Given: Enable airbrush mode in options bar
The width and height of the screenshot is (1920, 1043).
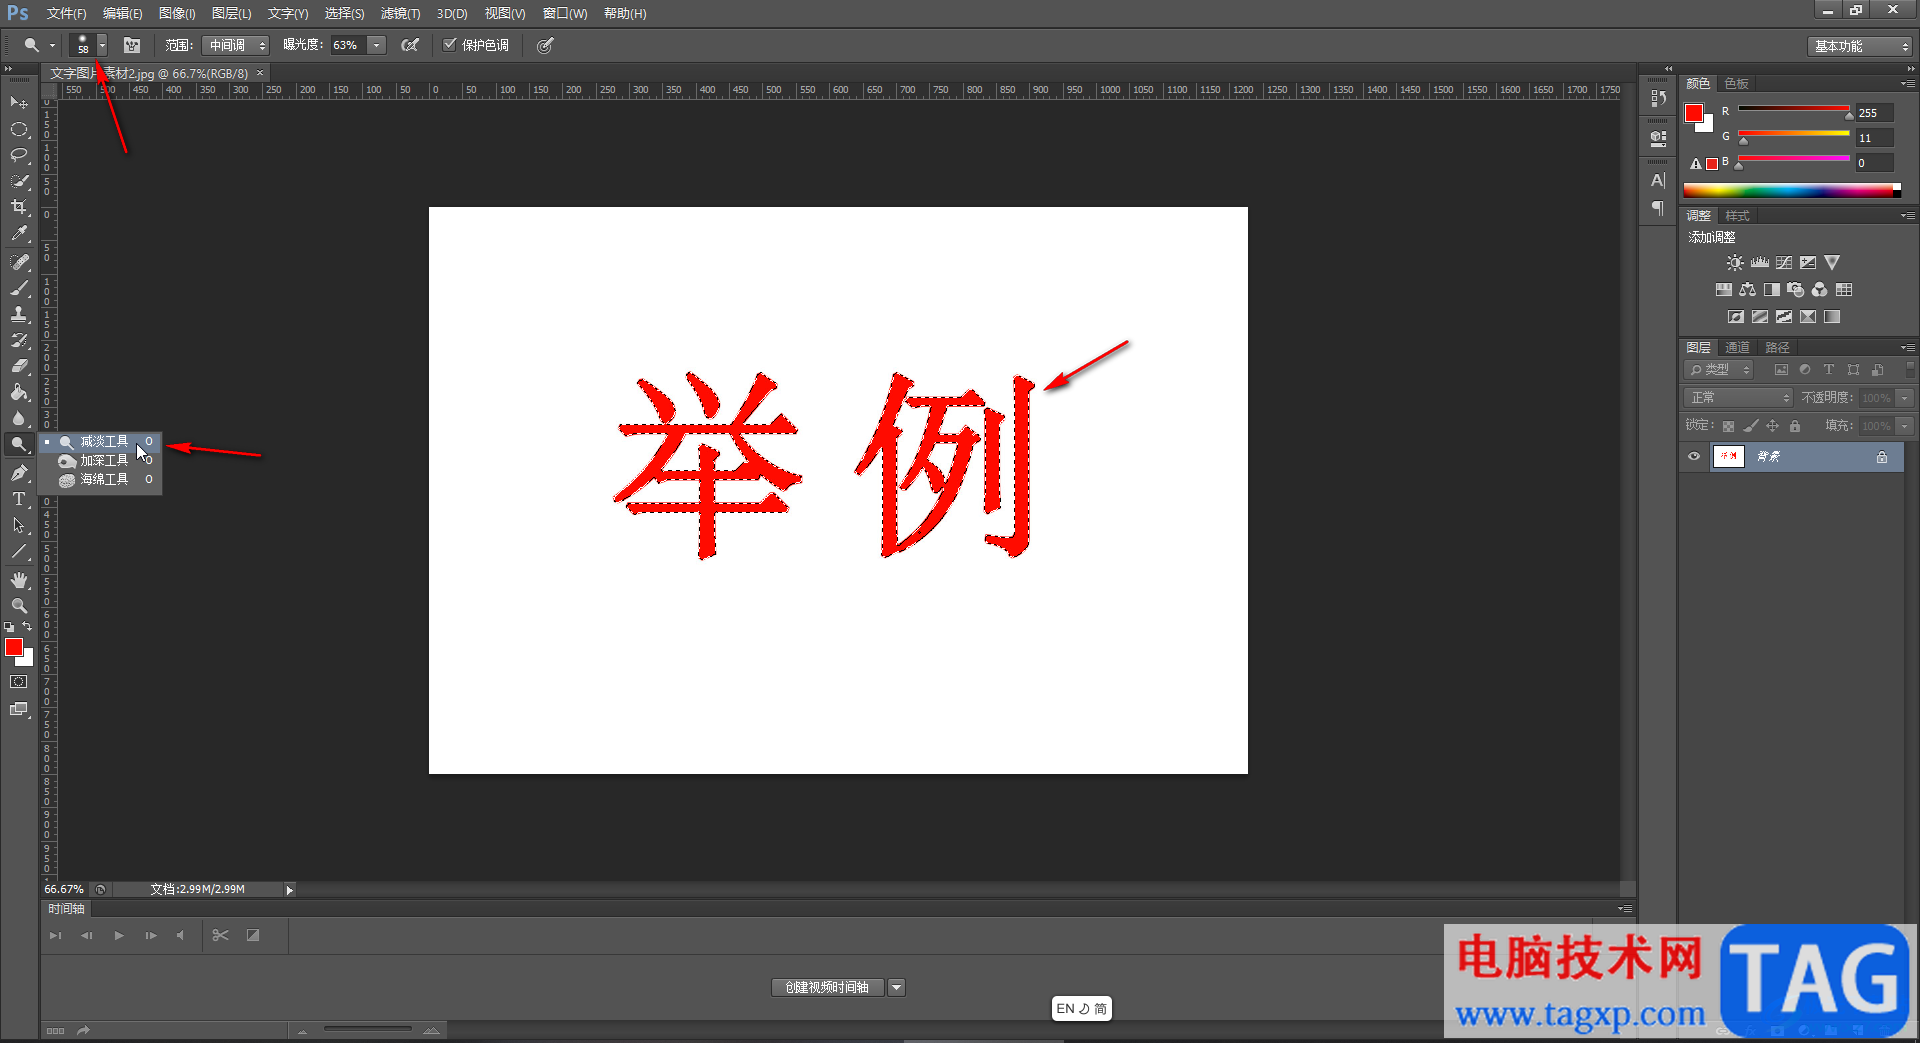Looking at the screenshot, I should point(410,45).
